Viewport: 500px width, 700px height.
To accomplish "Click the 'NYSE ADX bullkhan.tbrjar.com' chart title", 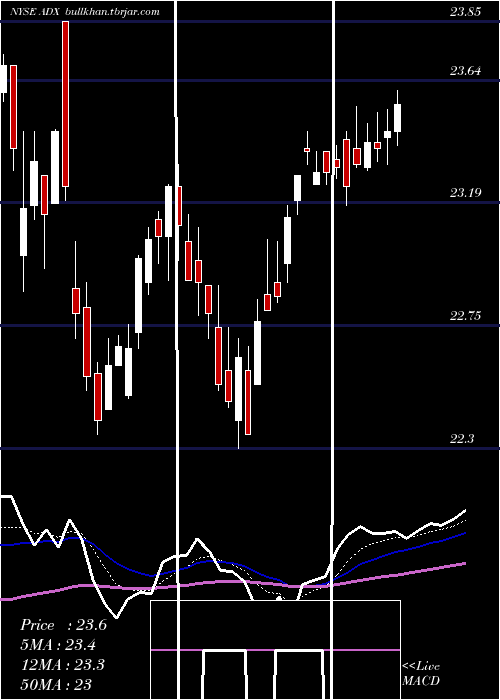I will pos(84,12).
